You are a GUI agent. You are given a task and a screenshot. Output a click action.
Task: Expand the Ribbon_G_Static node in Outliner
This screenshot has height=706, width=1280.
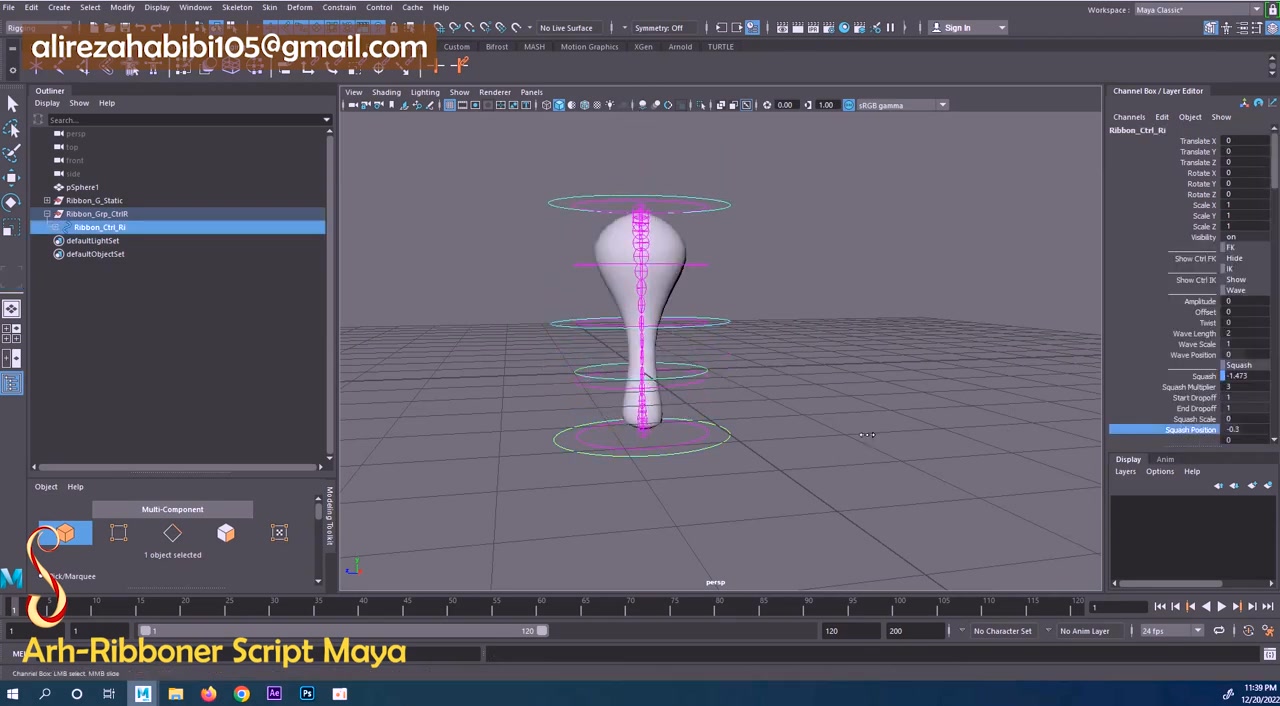coord(46,201)
